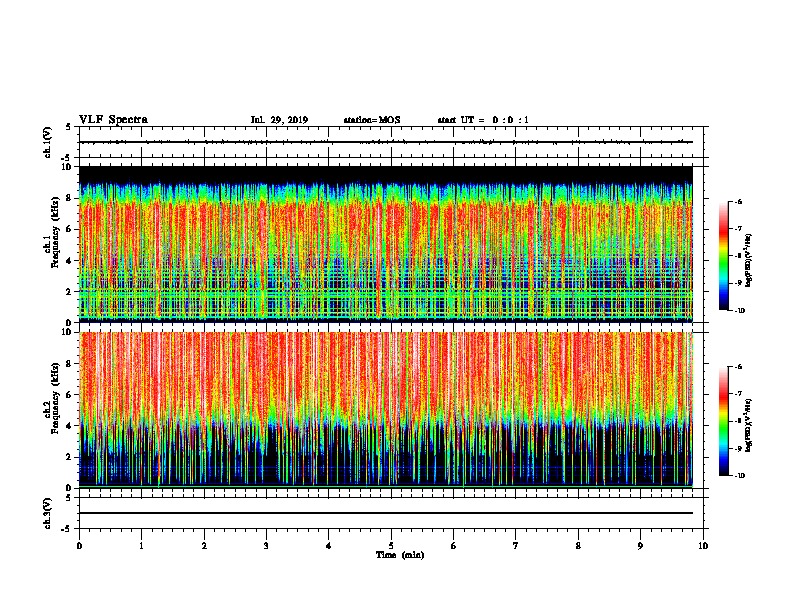Click the "station=MOS" header label
Screen dimensions: 792x612
point(372,120)
